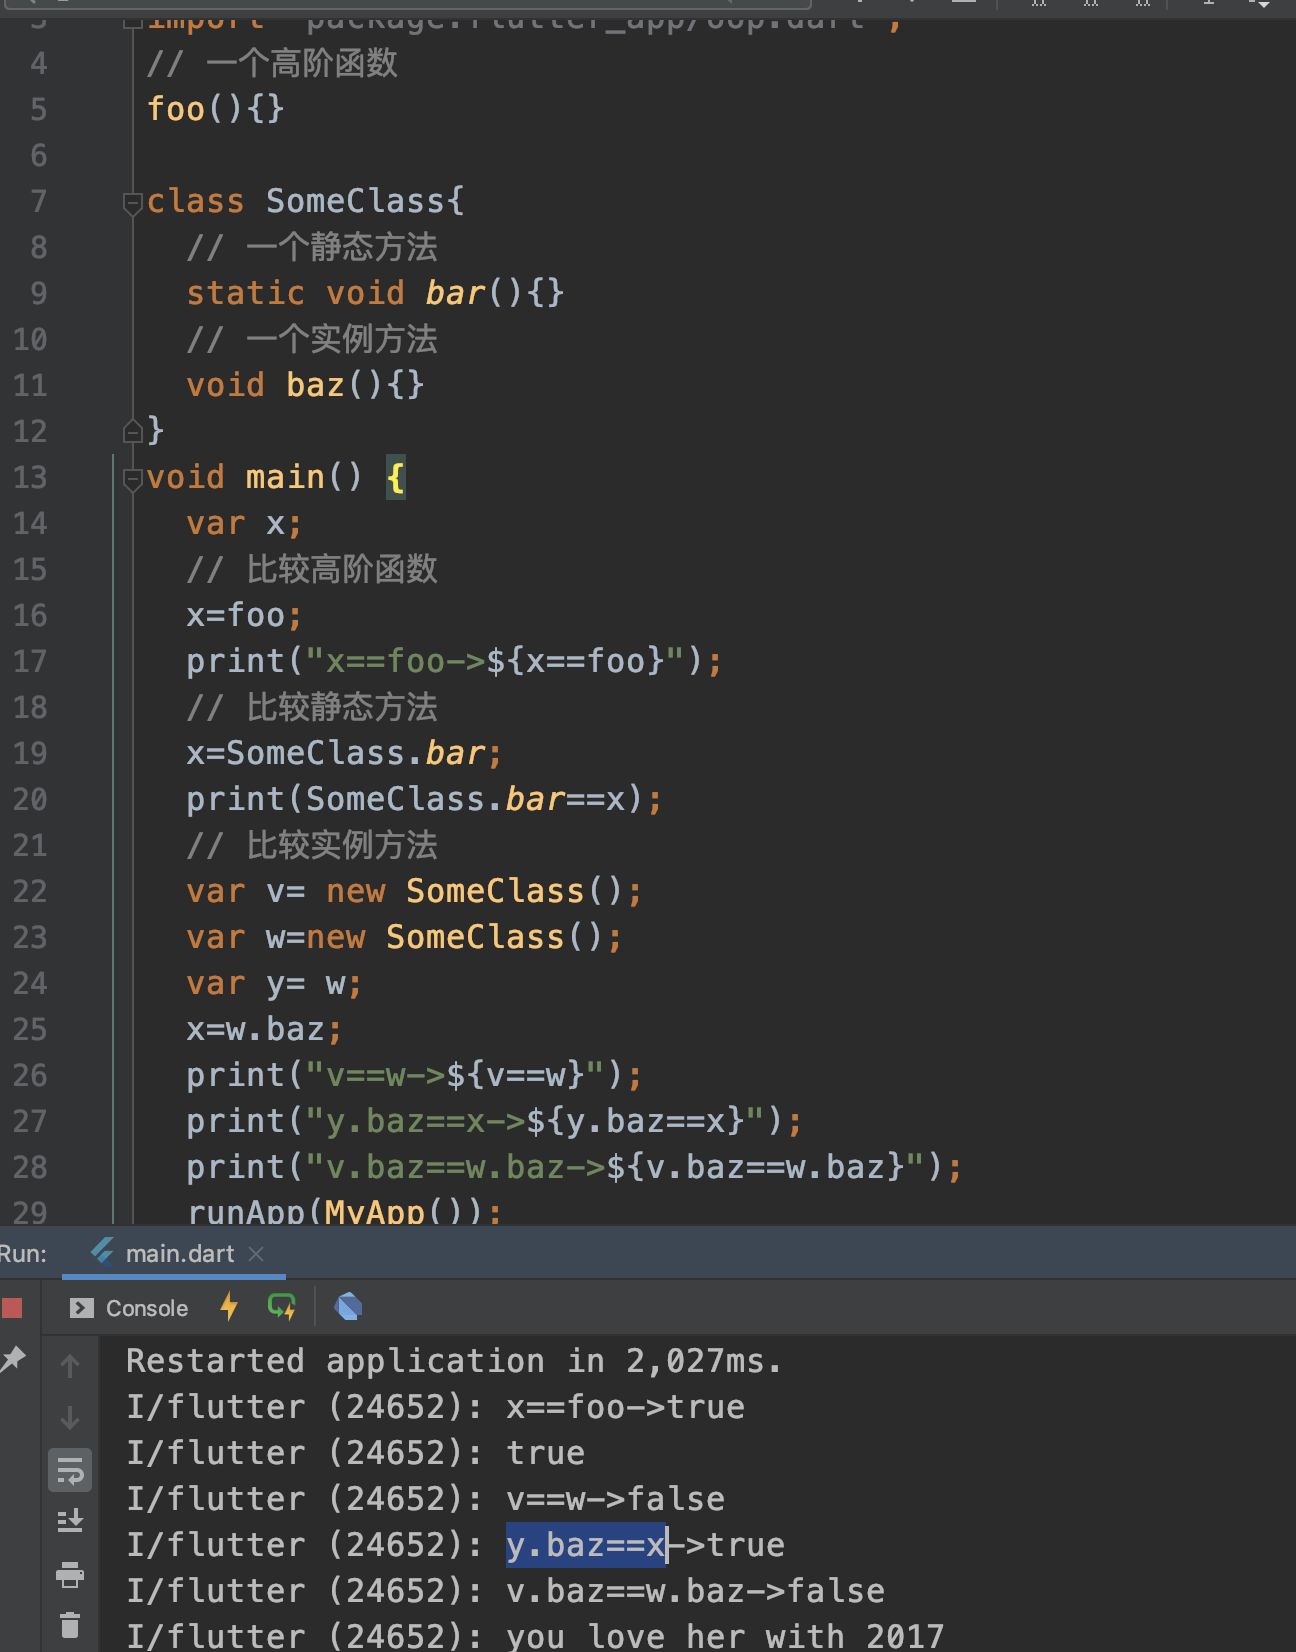Viewport: 1296px width, 1652px height.
Task: Click line number 17 in gutter
Action: coord(30,661)
